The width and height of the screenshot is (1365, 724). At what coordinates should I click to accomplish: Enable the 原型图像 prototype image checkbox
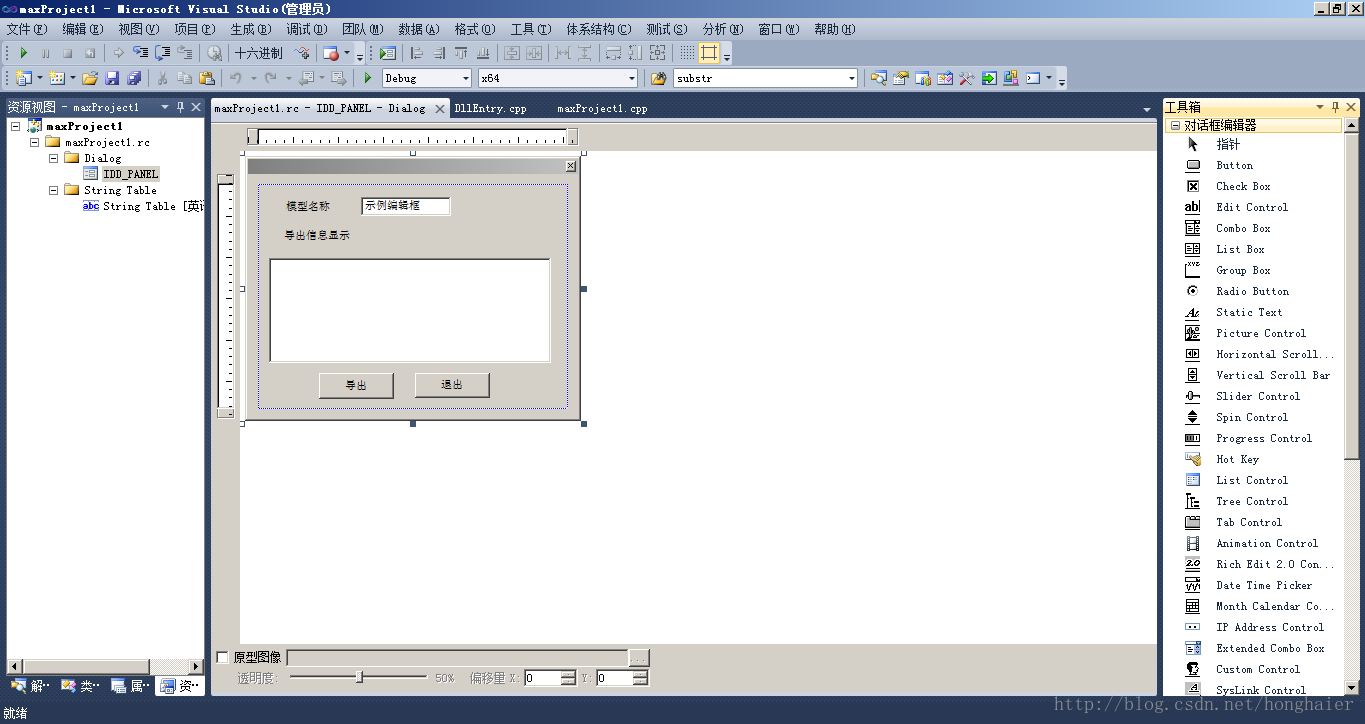(223, 657)
